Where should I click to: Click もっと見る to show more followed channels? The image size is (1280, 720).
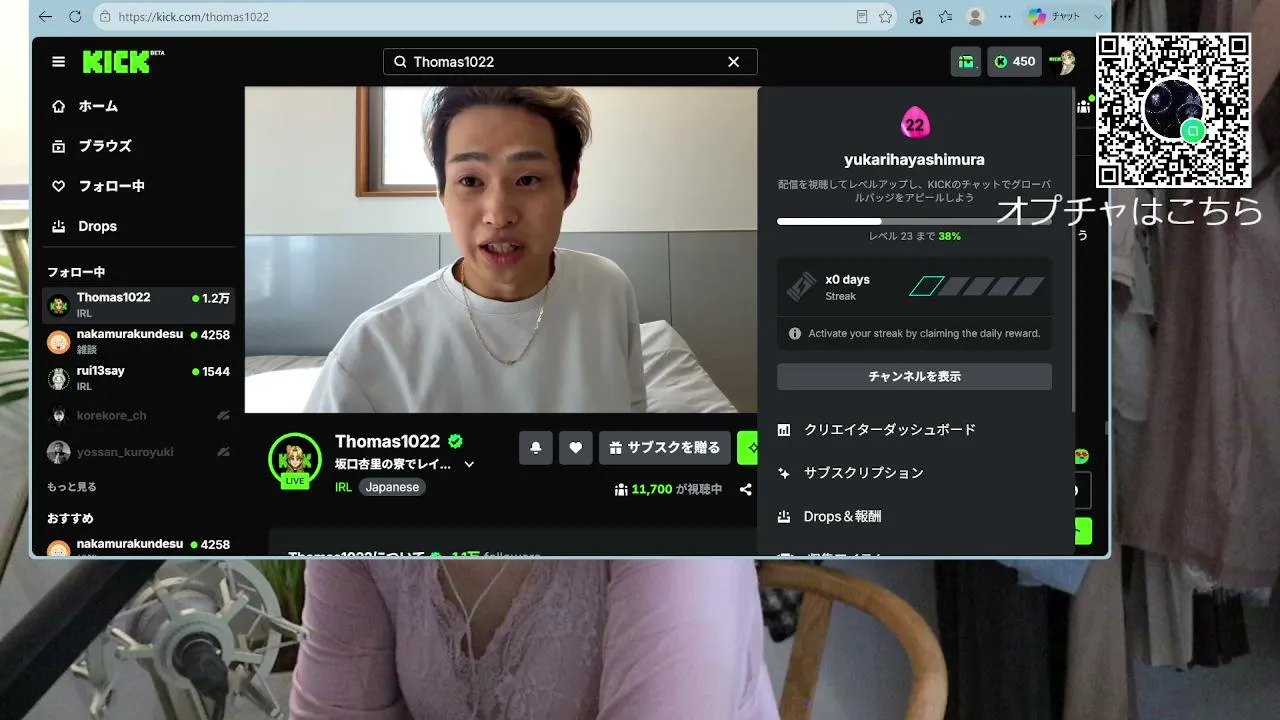coord(72,487)
